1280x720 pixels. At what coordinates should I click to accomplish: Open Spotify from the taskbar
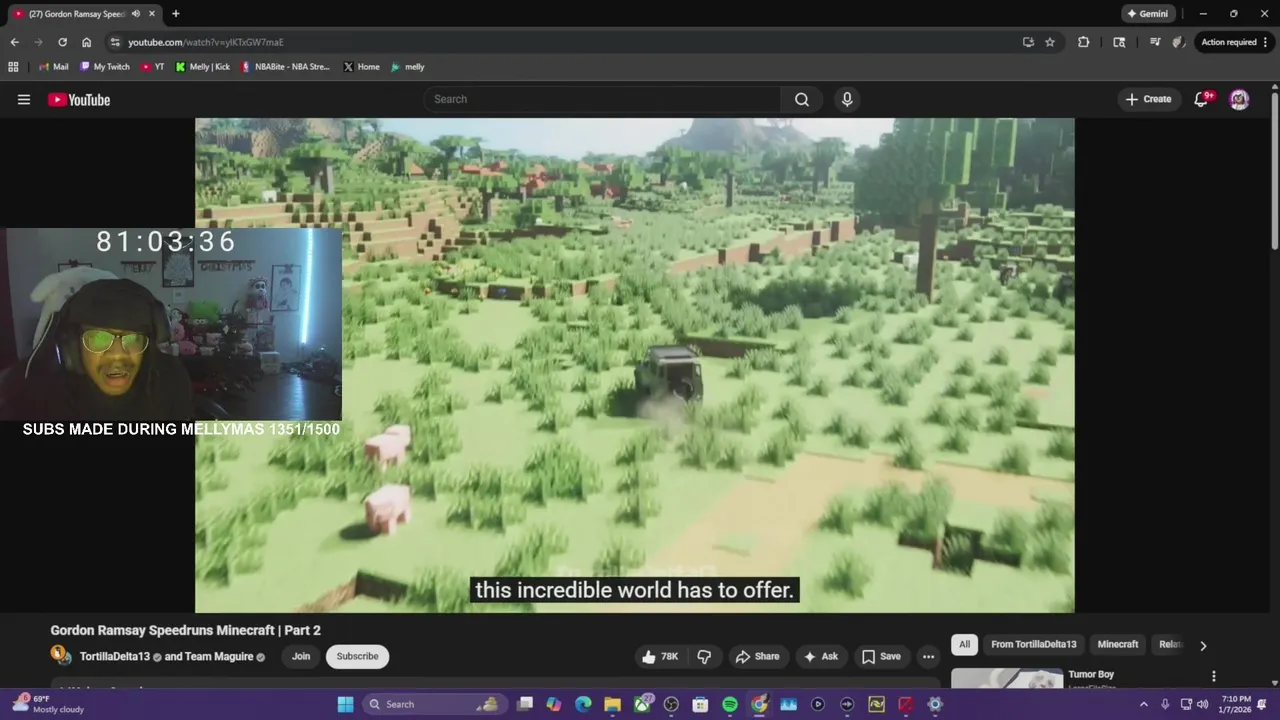[x=730, y=704]
